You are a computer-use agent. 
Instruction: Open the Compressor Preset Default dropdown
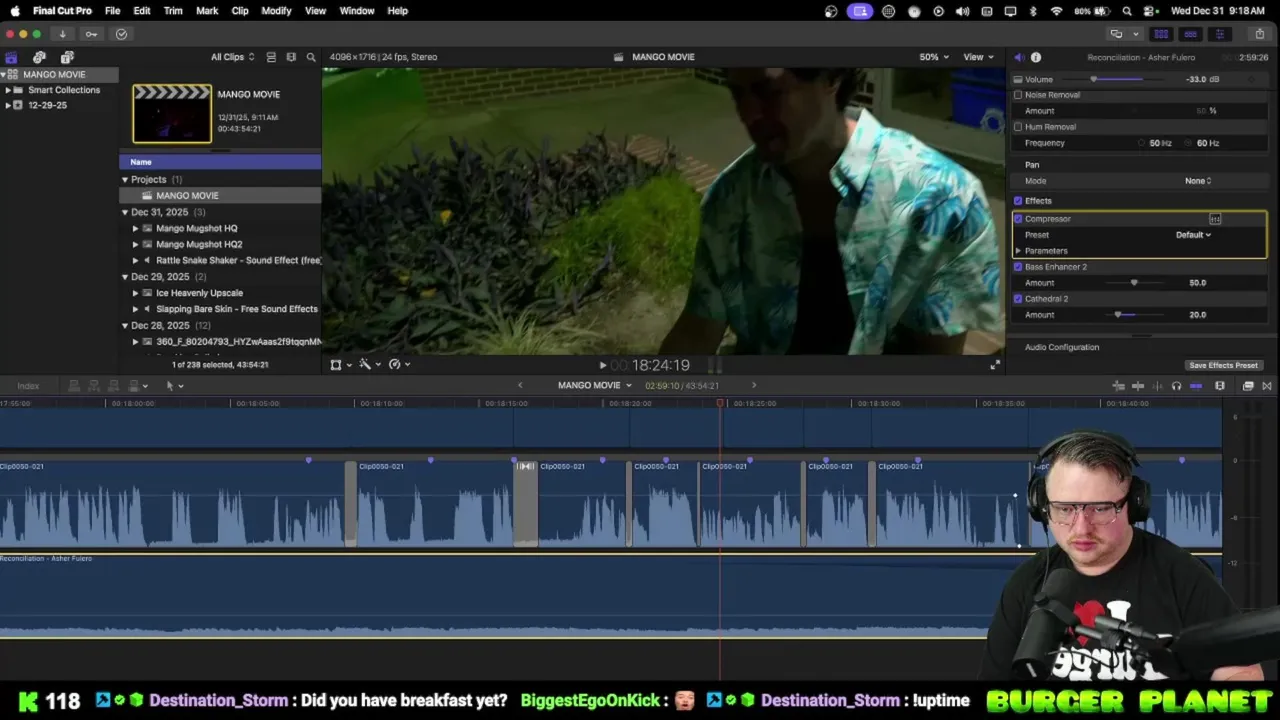(1193, 235)
